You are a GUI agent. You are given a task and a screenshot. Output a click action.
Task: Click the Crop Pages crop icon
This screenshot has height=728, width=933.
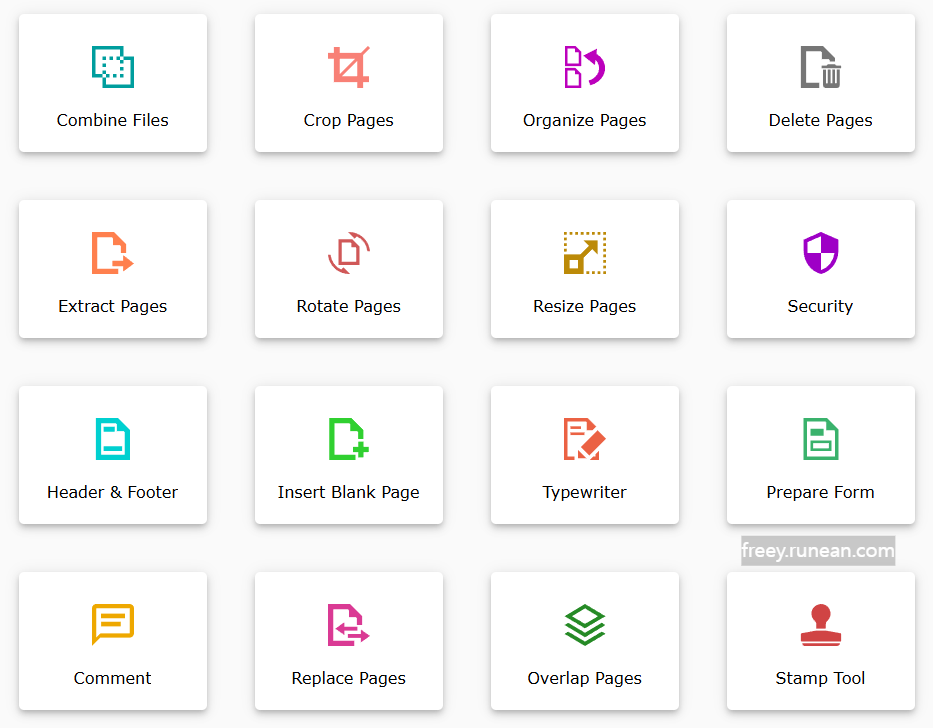click(x=348, y=66)
